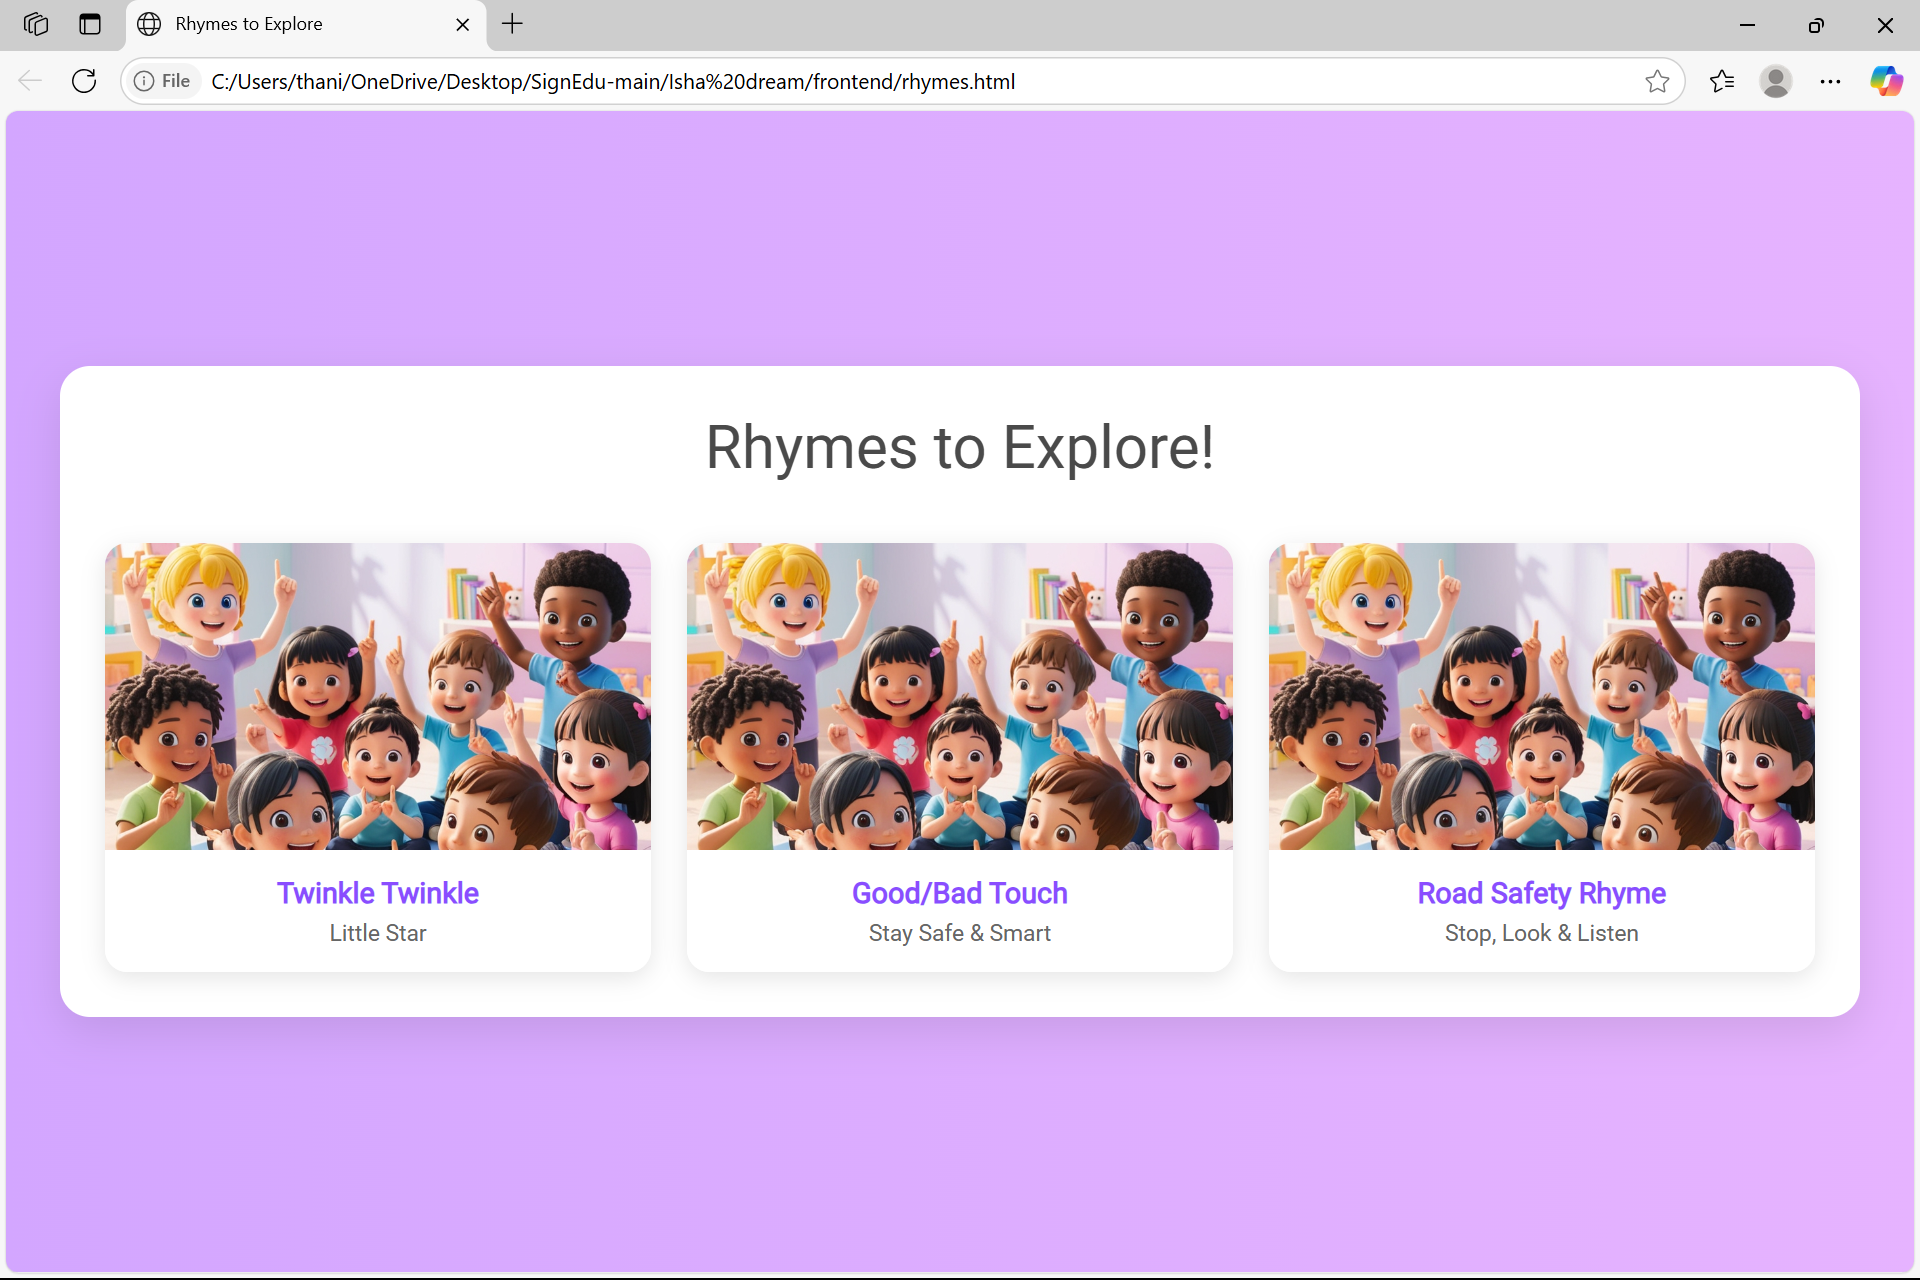Open the Good/Bad Touch rhyme link
Viewport: 1920px width, 1280px height.
959,893
